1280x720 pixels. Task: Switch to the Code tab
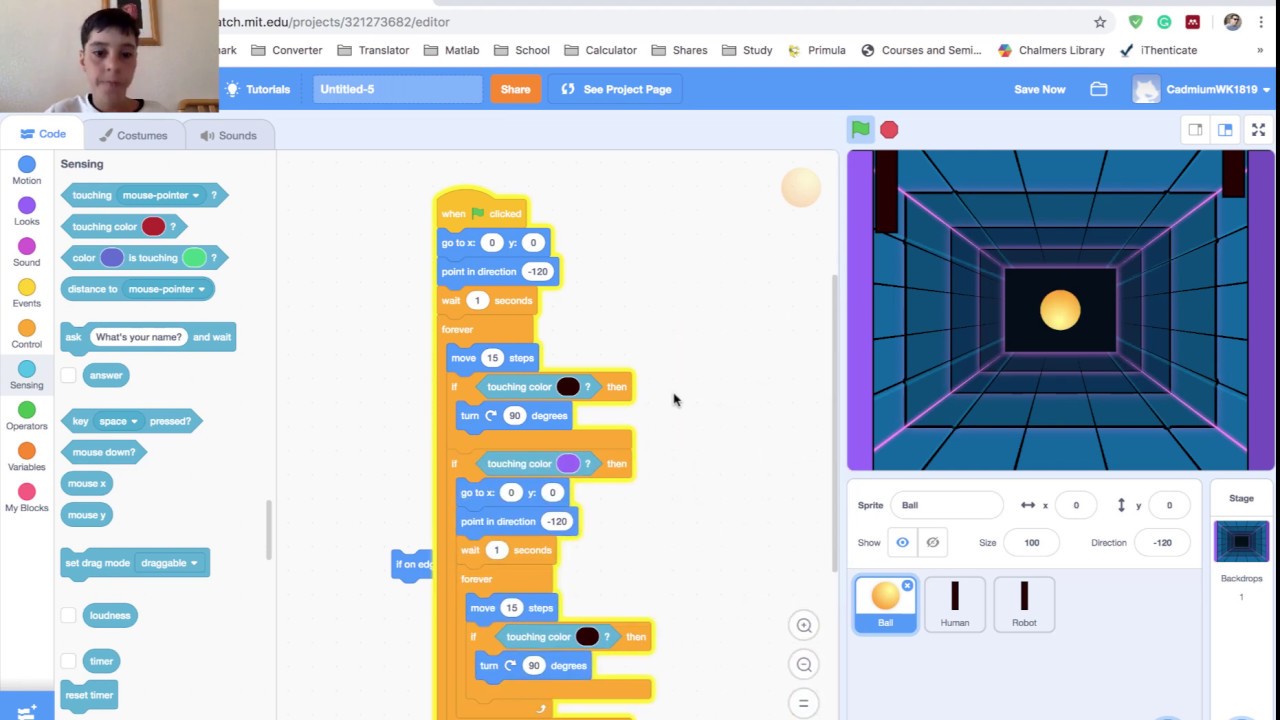(x=43, y=134)
